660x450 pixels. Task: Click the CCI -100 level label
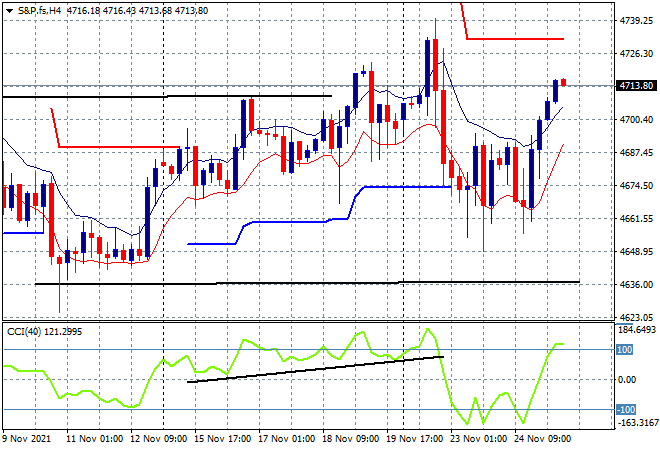click(626, 410)
